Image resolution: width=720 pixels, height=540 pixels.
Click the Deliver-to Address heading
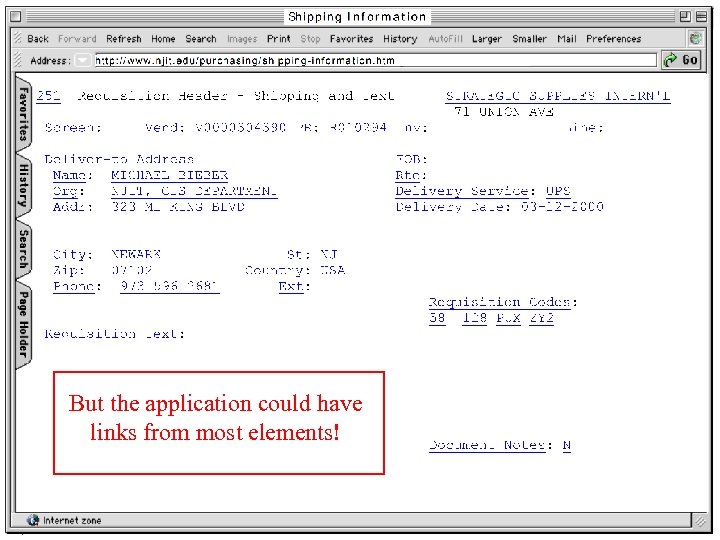[119, 159]
